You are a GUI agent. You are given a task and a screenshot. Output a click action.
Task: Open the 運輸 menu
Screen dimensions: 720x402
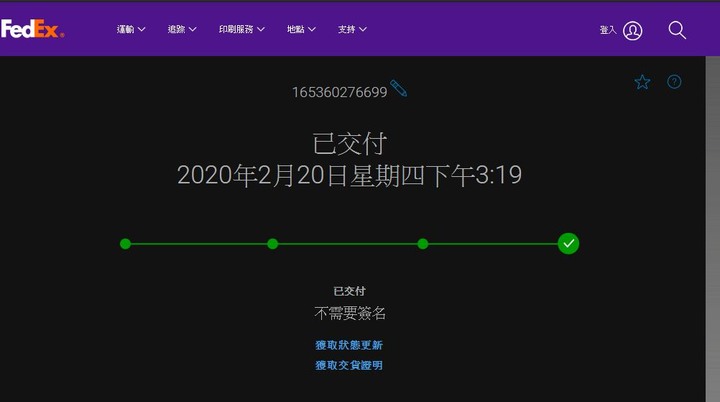pyautogui.click(x=131, y=29)
